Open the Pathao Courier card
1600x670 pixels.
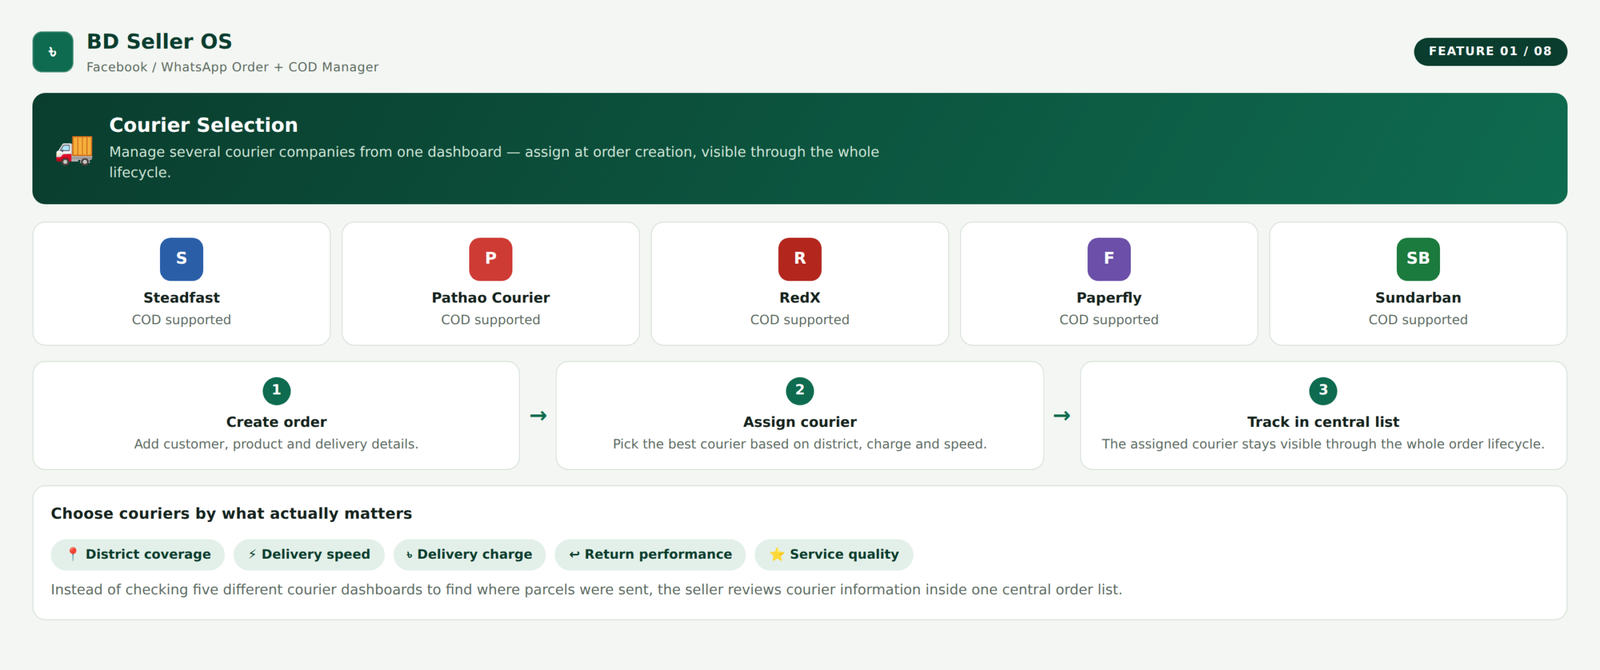(x=490, y=284)
